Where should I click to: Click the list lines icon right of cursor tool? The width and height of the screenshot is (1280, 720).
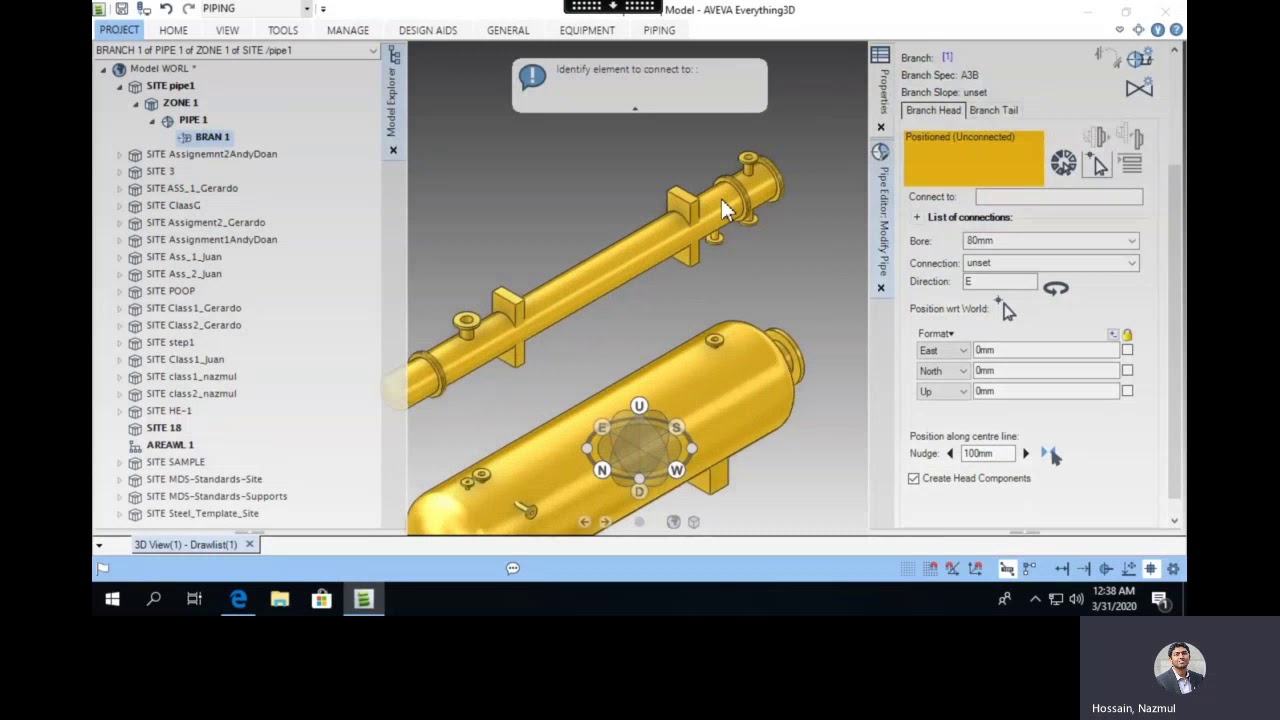tap(1131, 164)
